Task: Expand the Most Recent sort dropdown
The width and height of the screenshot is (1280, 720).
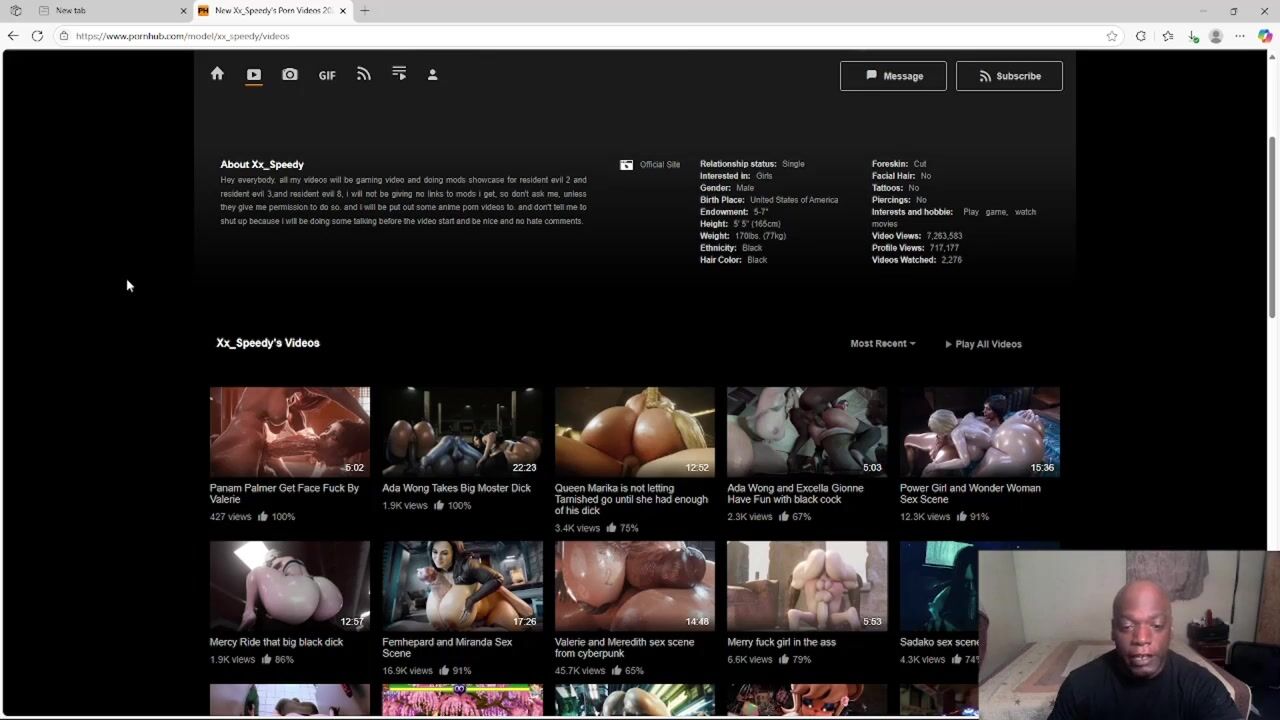Action: [882, 344]
